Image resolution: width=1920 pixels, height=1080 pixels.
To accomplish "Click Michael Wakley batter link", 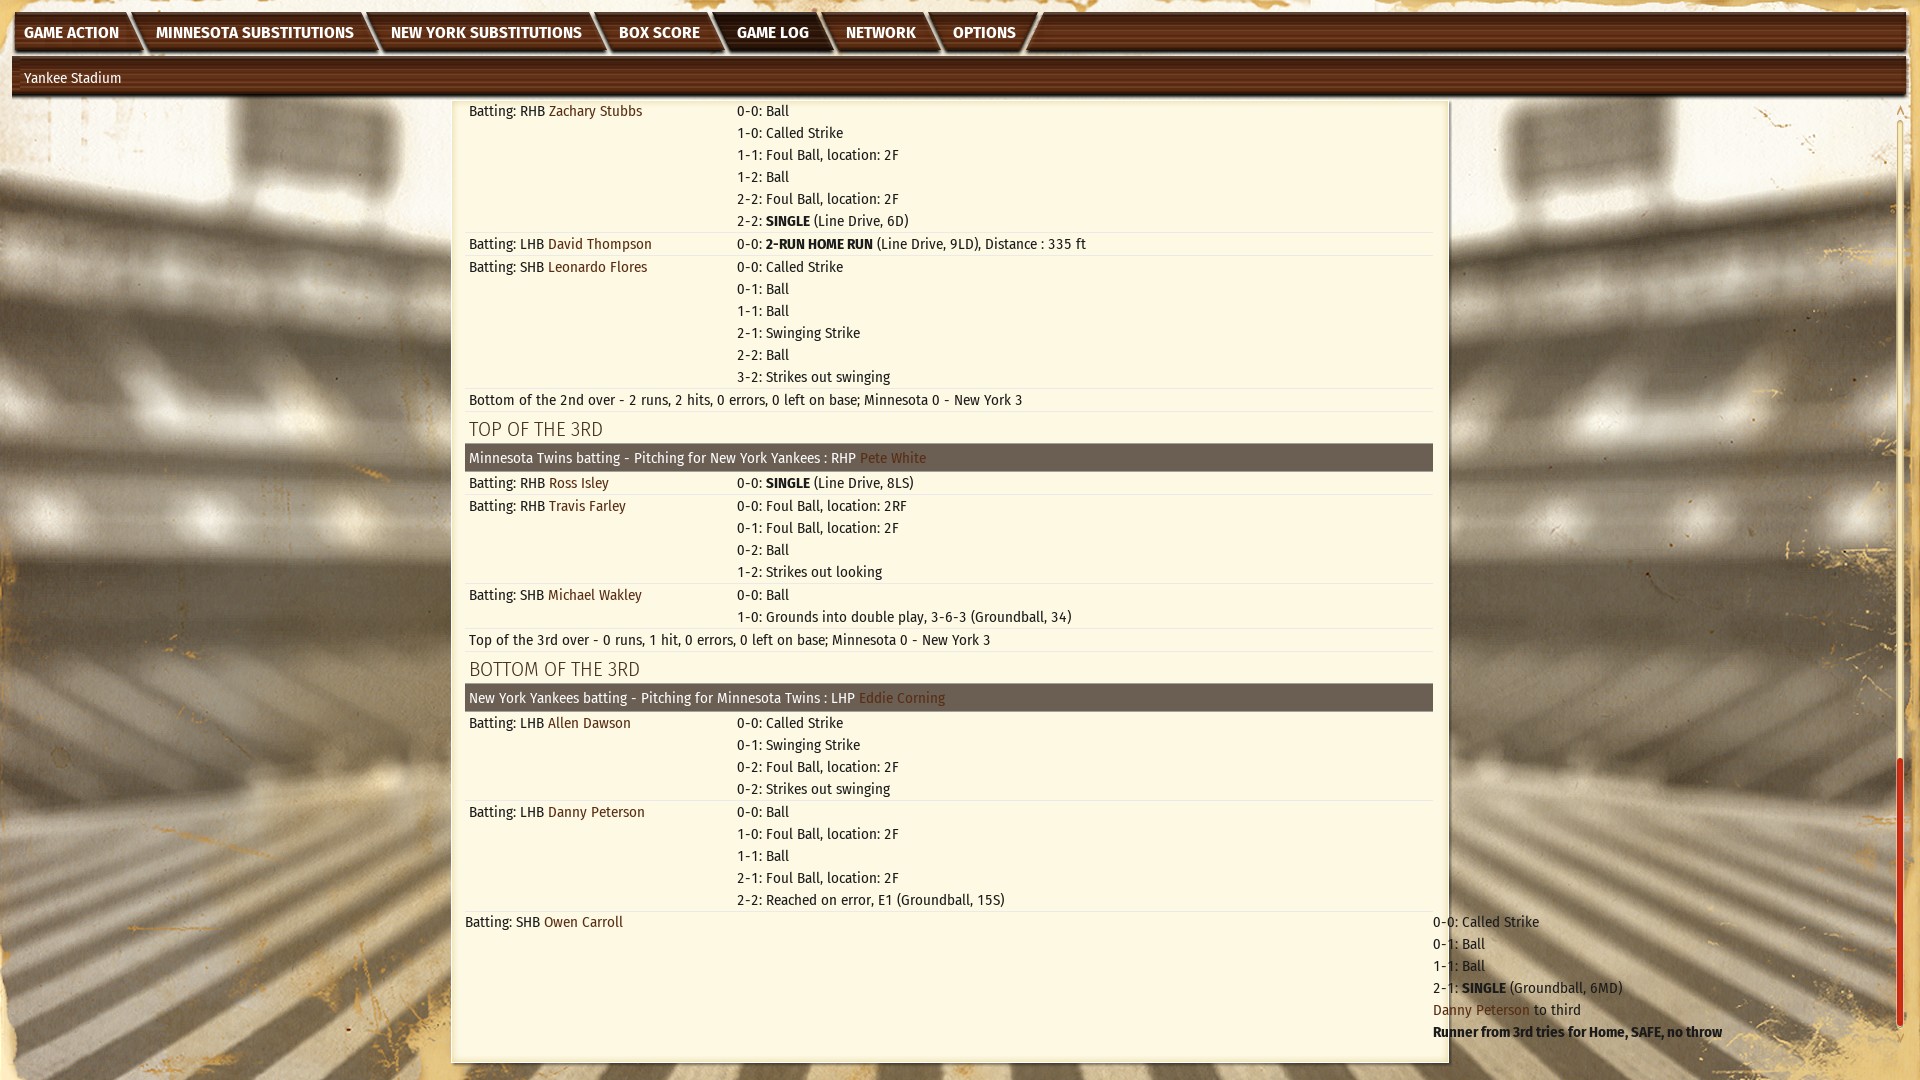I will coord(594,596).
